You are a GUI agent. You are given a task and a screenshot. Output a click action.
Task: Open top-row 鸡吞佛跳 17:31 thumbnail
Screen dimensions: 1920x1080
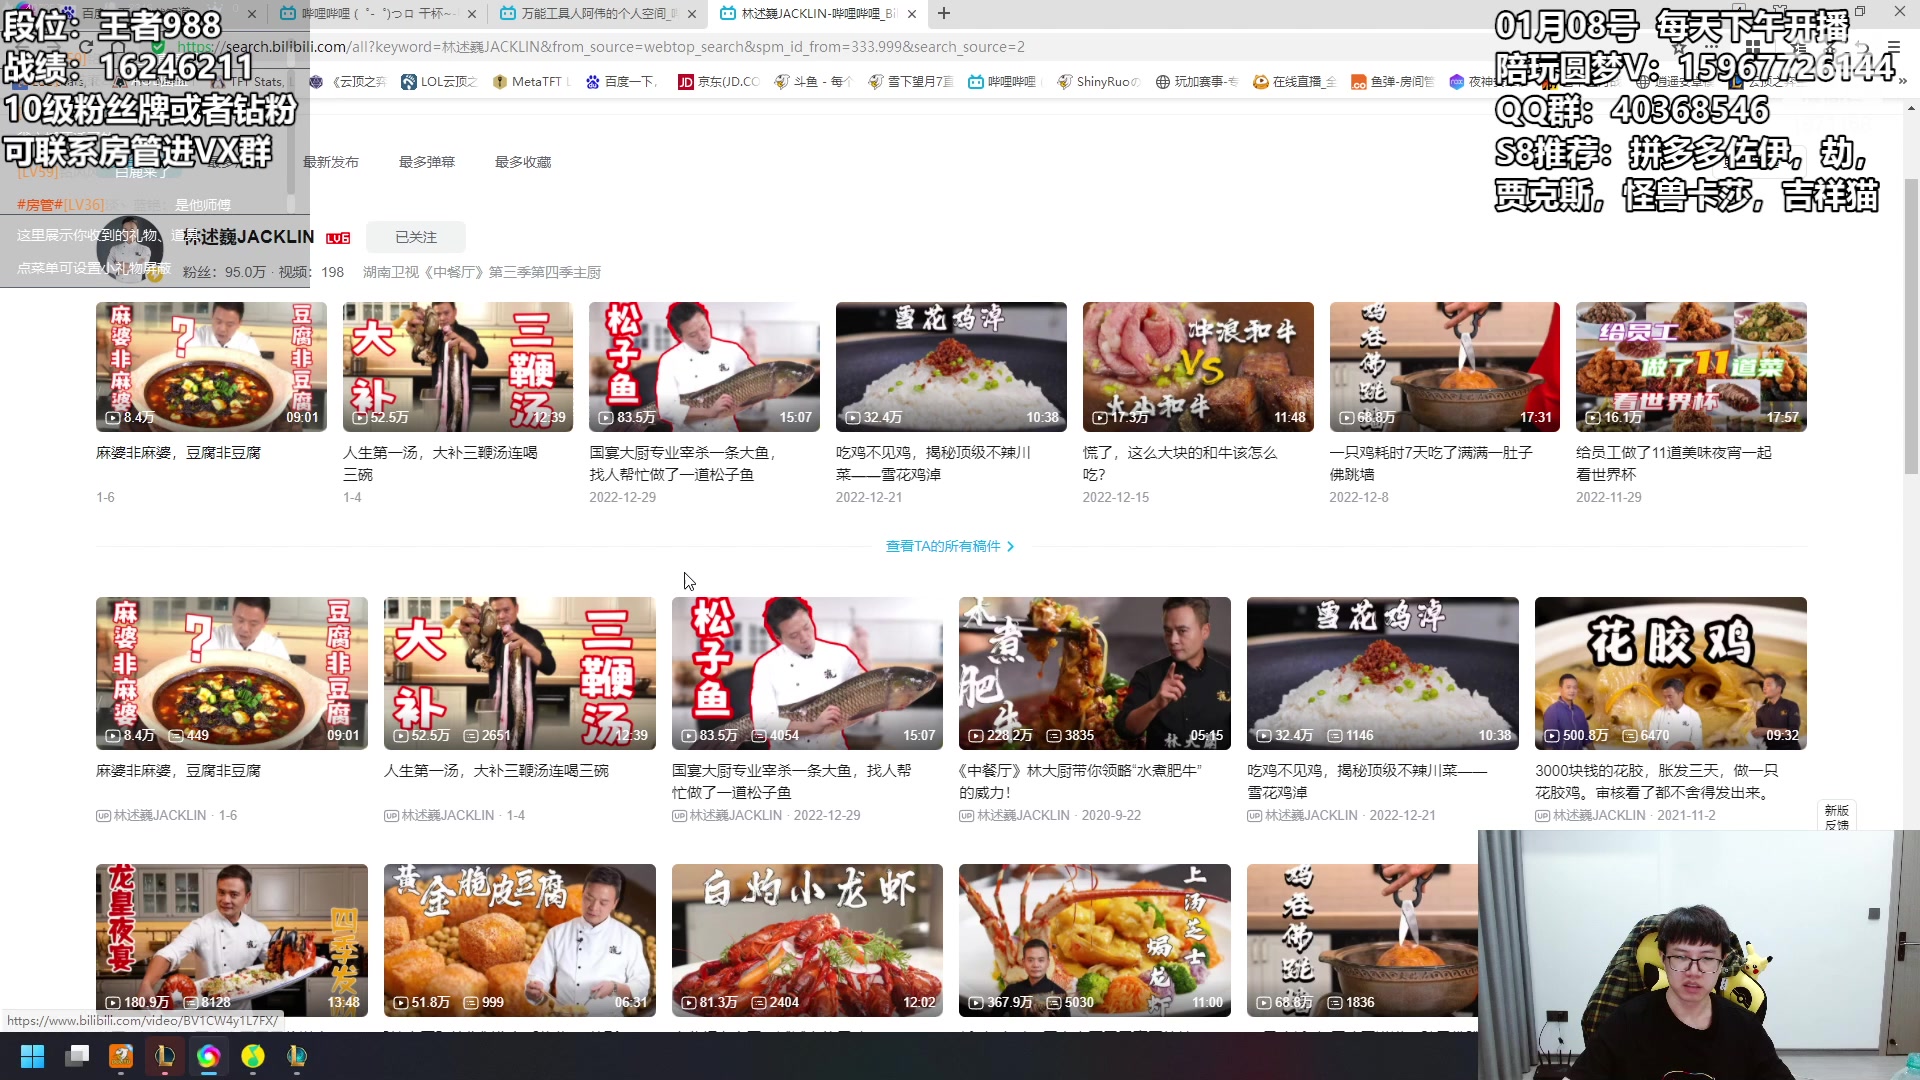1445,367
